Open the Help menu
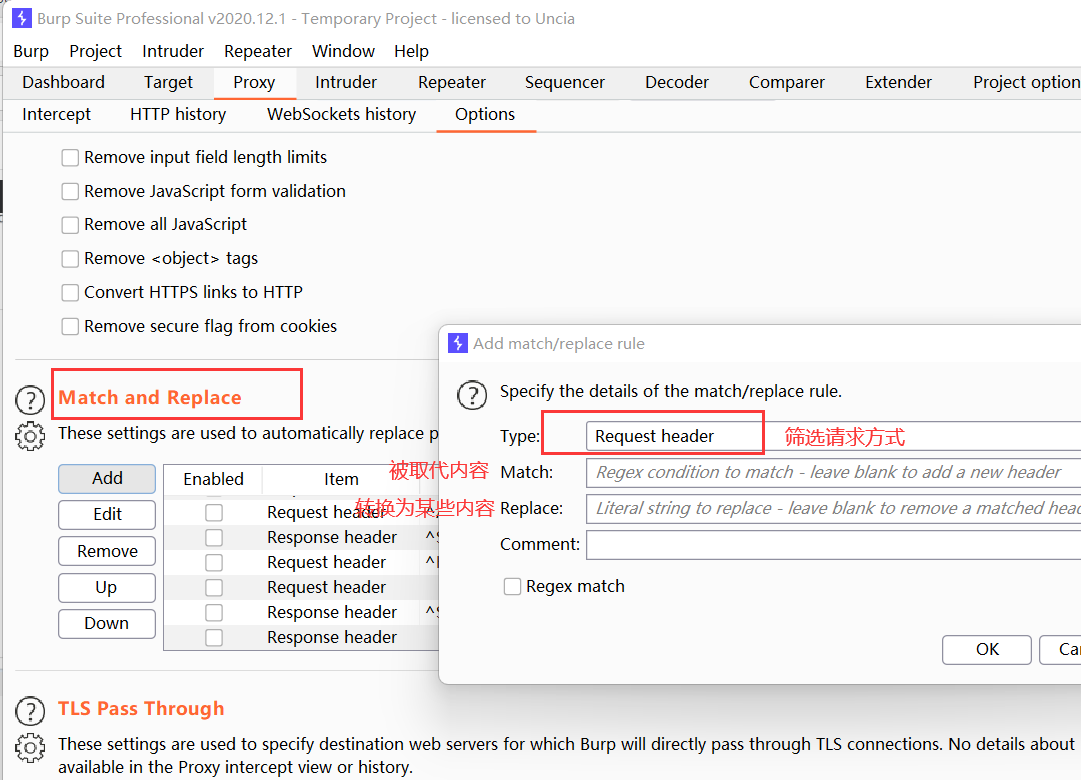Image resolution: width=1081 pixels, height=780 pixels. (x=412, y=51)
